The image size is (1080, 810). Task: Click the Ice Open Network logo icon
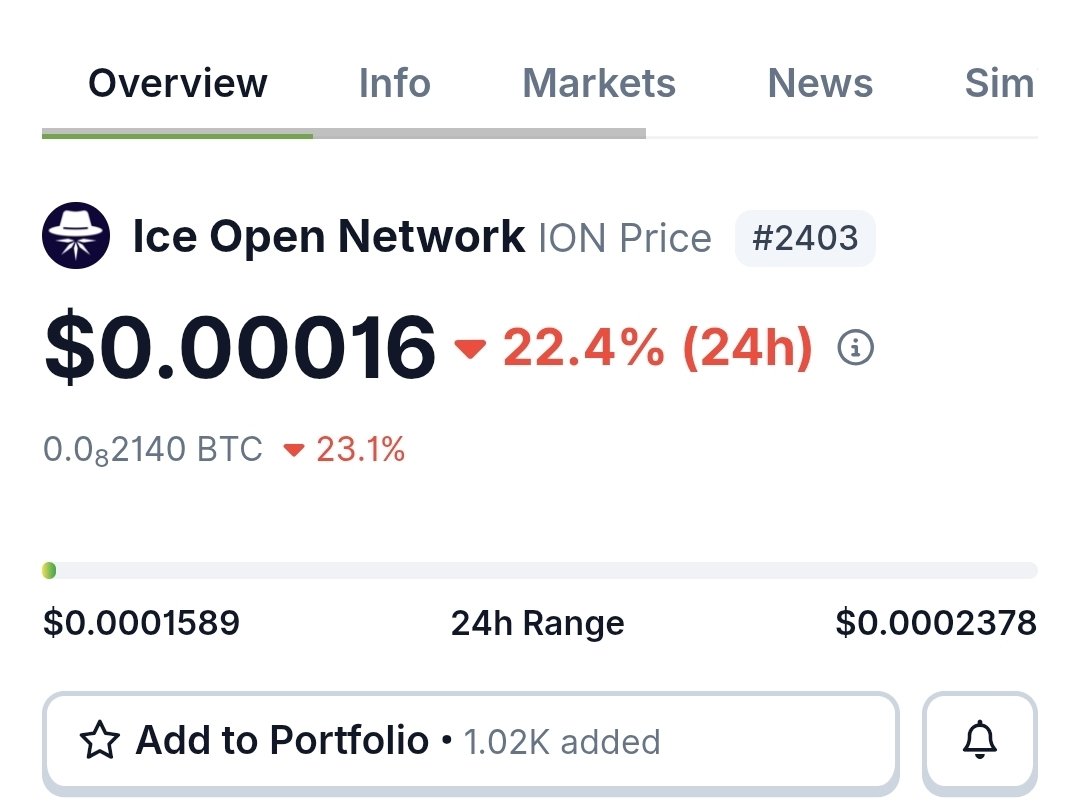(x=76, y=237)
